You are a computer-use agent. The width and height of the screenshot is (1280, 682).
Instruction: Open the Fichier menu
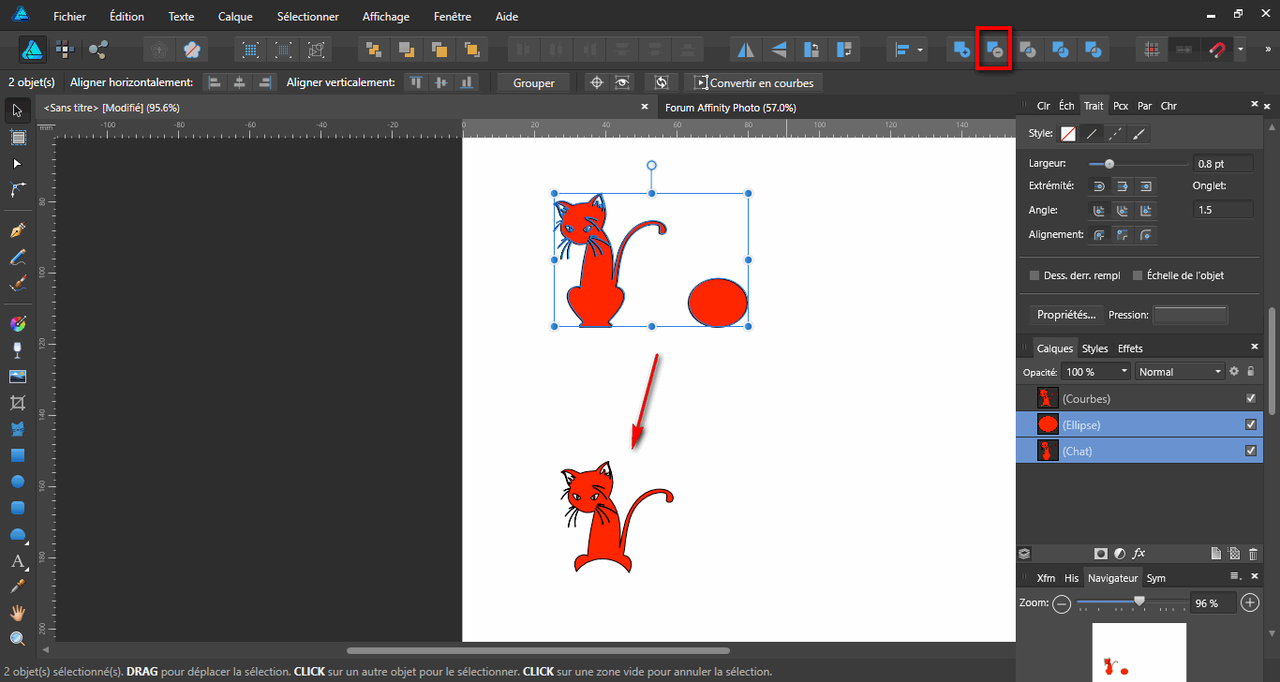click(70, 17)
